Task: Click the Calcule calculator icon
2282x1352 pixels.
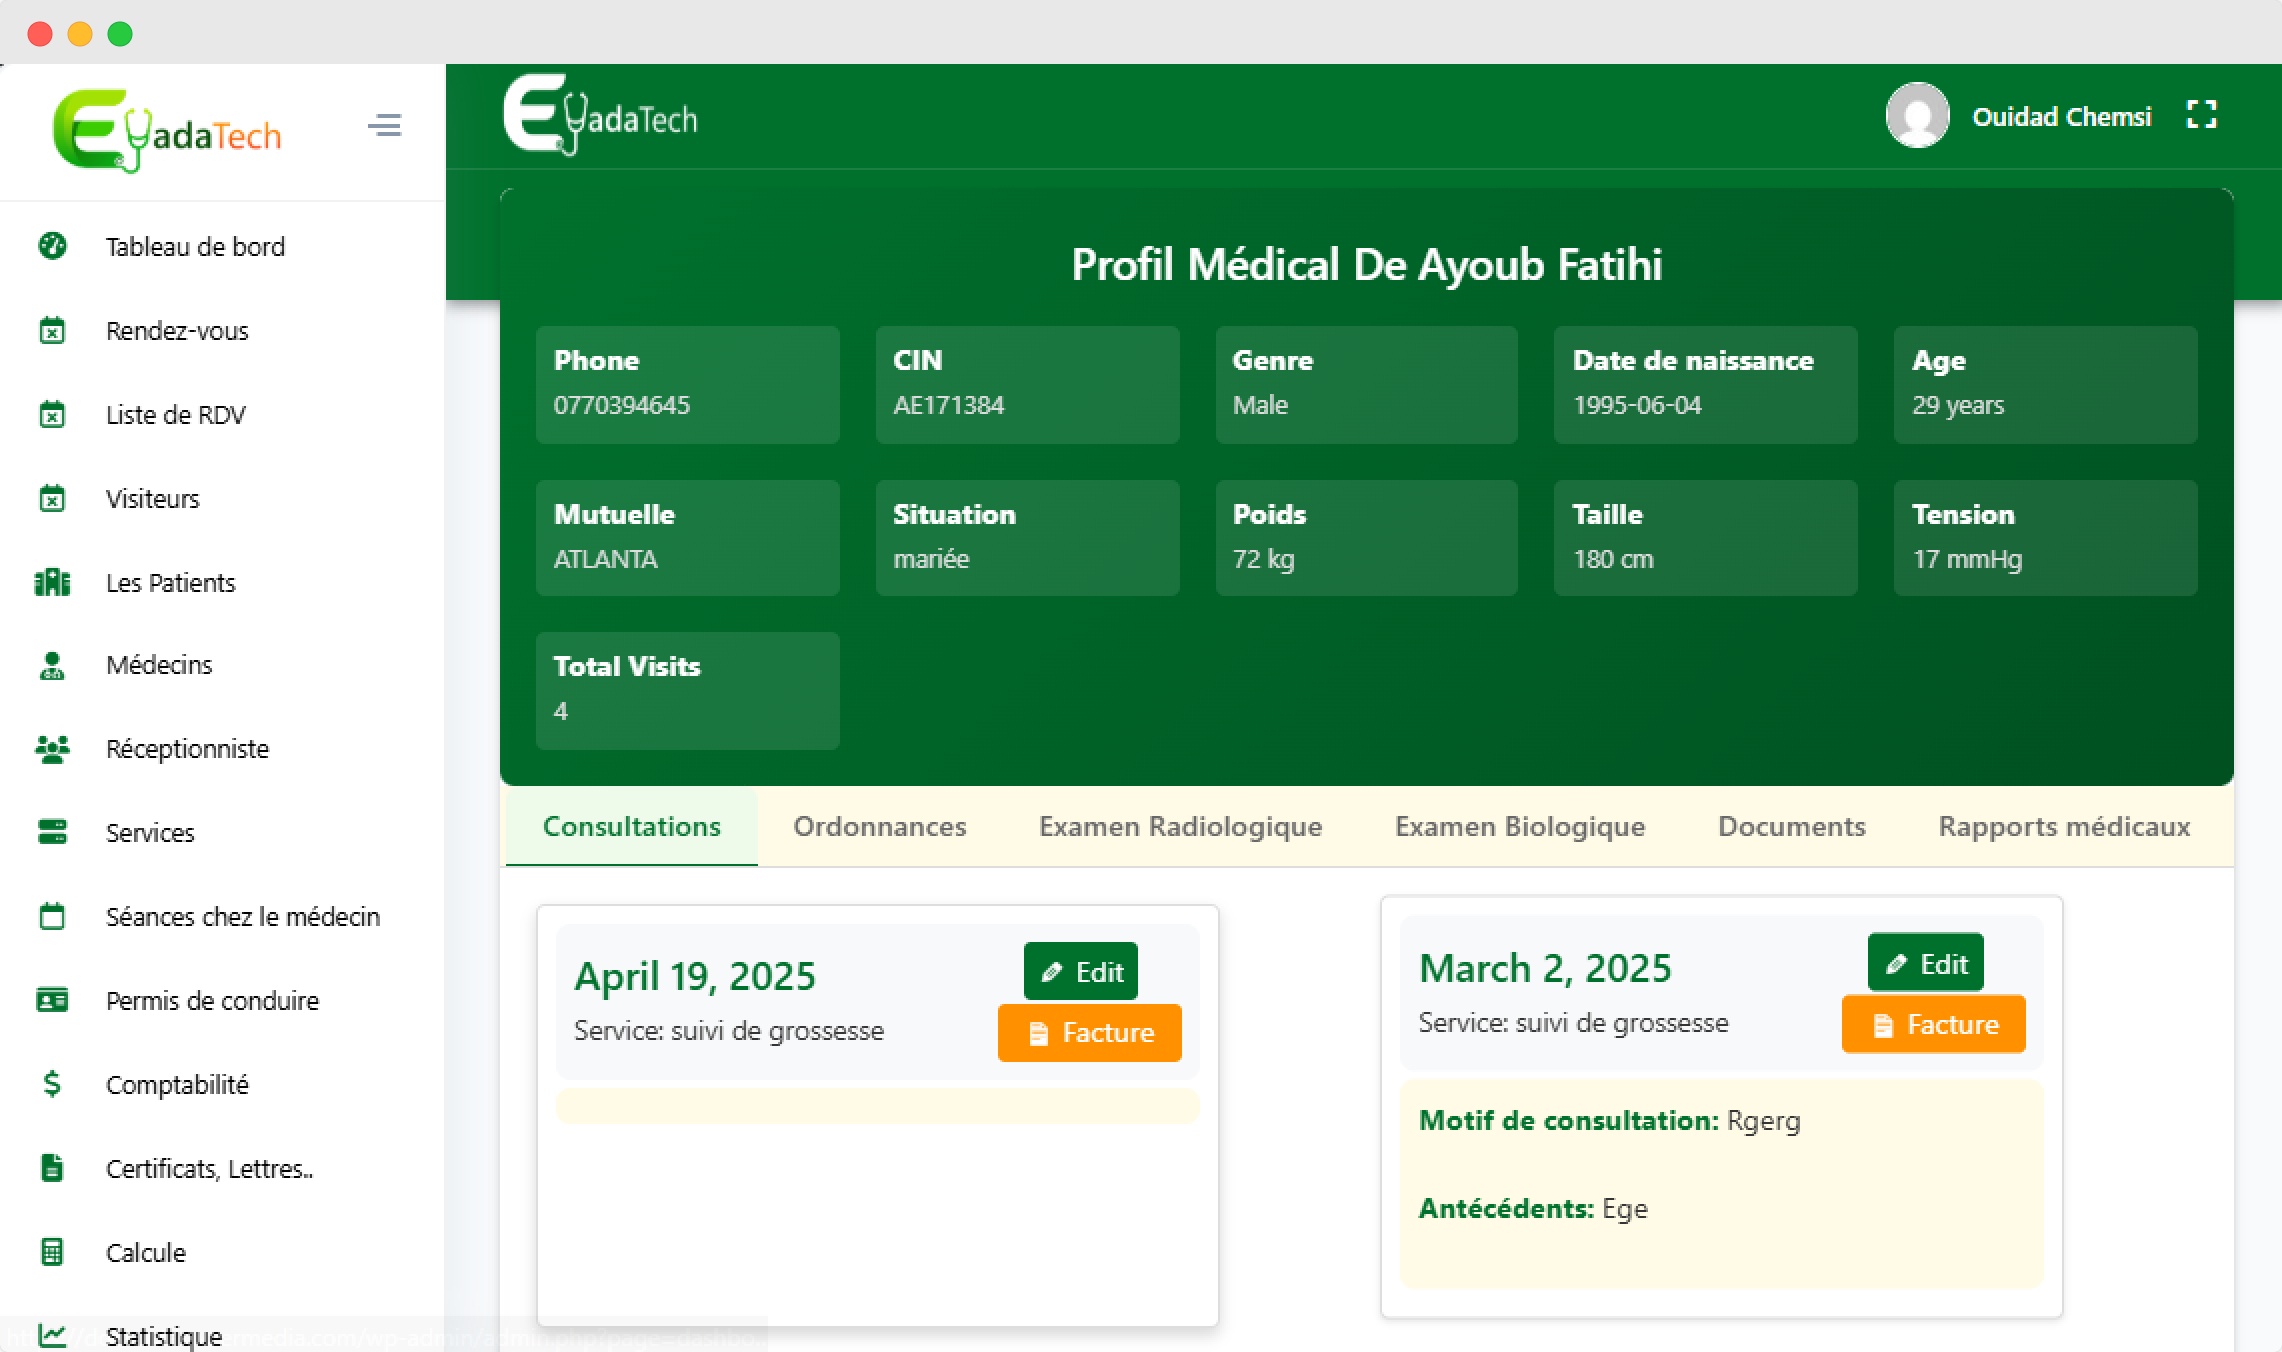Action: [x=52, y=1252]
